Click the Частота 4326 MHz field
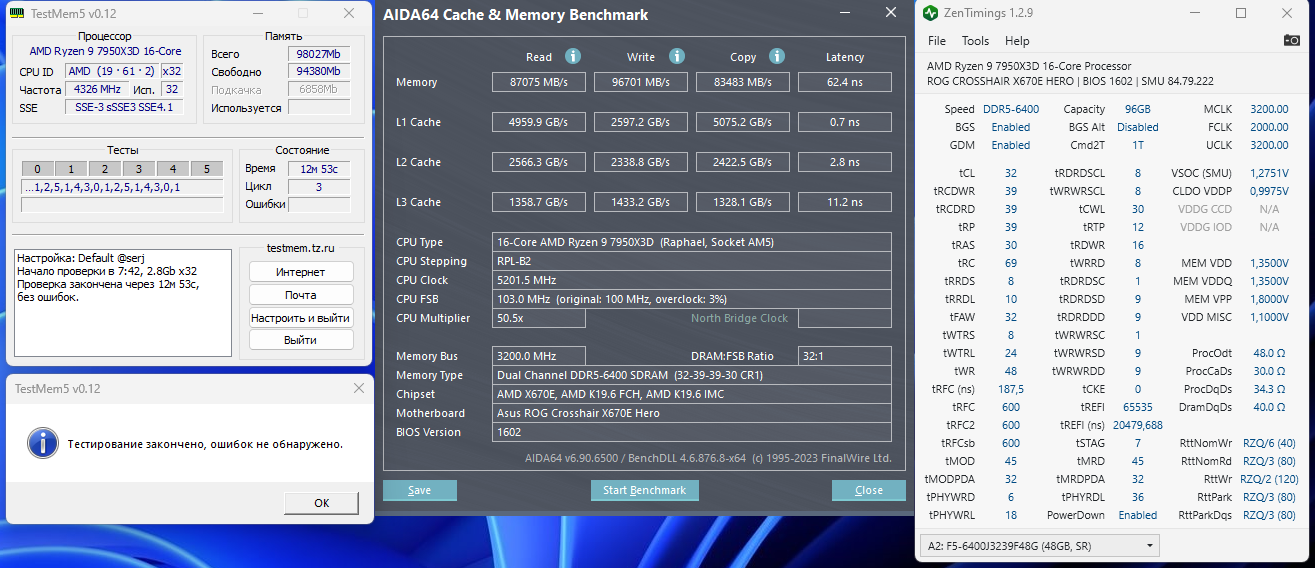Screen dimensions: 1315x568 [97, 90]
